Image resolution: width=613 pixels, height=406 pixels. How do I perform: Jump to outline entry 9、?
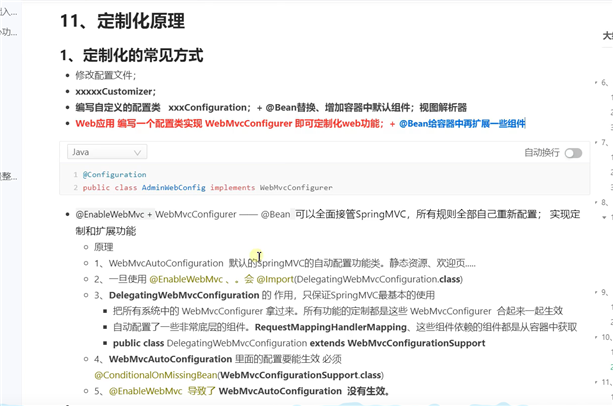pos(605,292)
